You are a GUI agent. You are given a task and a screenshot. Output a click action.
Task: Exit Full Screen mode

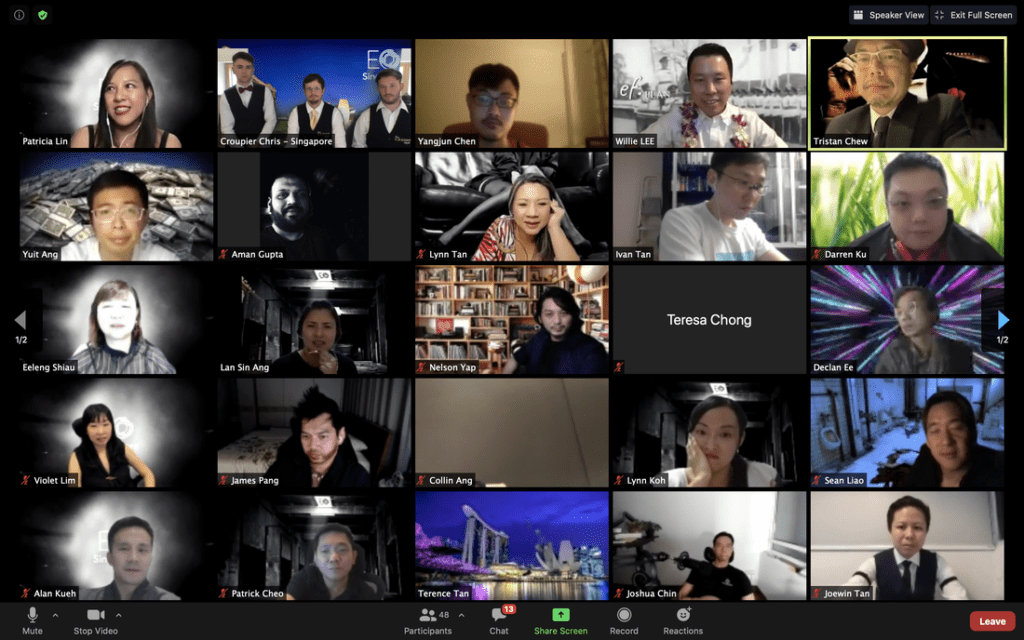973,15
